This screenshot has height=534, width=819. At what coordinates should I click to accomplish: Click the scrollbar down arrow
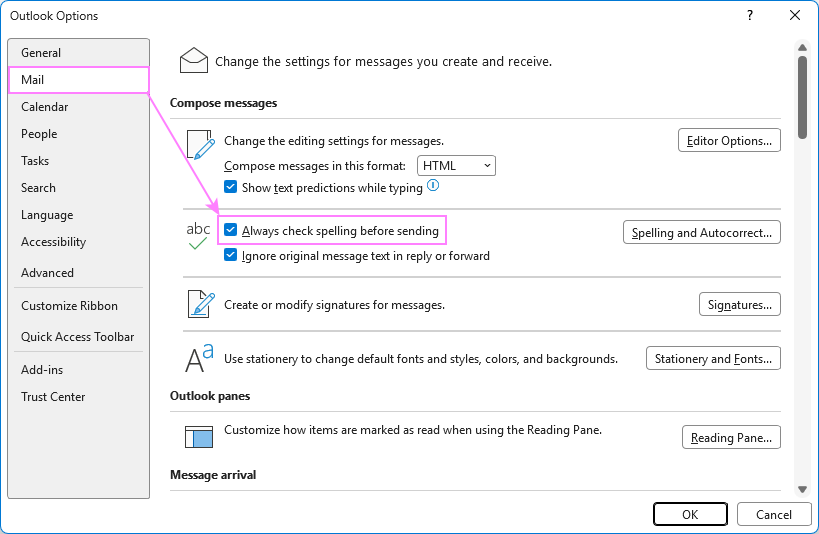[802, 489]
